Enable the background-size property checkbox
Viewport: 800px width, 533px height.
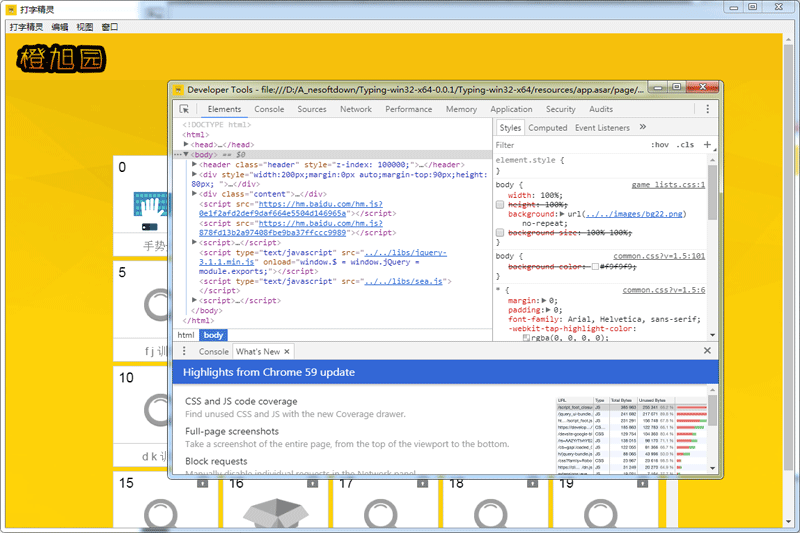click(x=501, y=233)
